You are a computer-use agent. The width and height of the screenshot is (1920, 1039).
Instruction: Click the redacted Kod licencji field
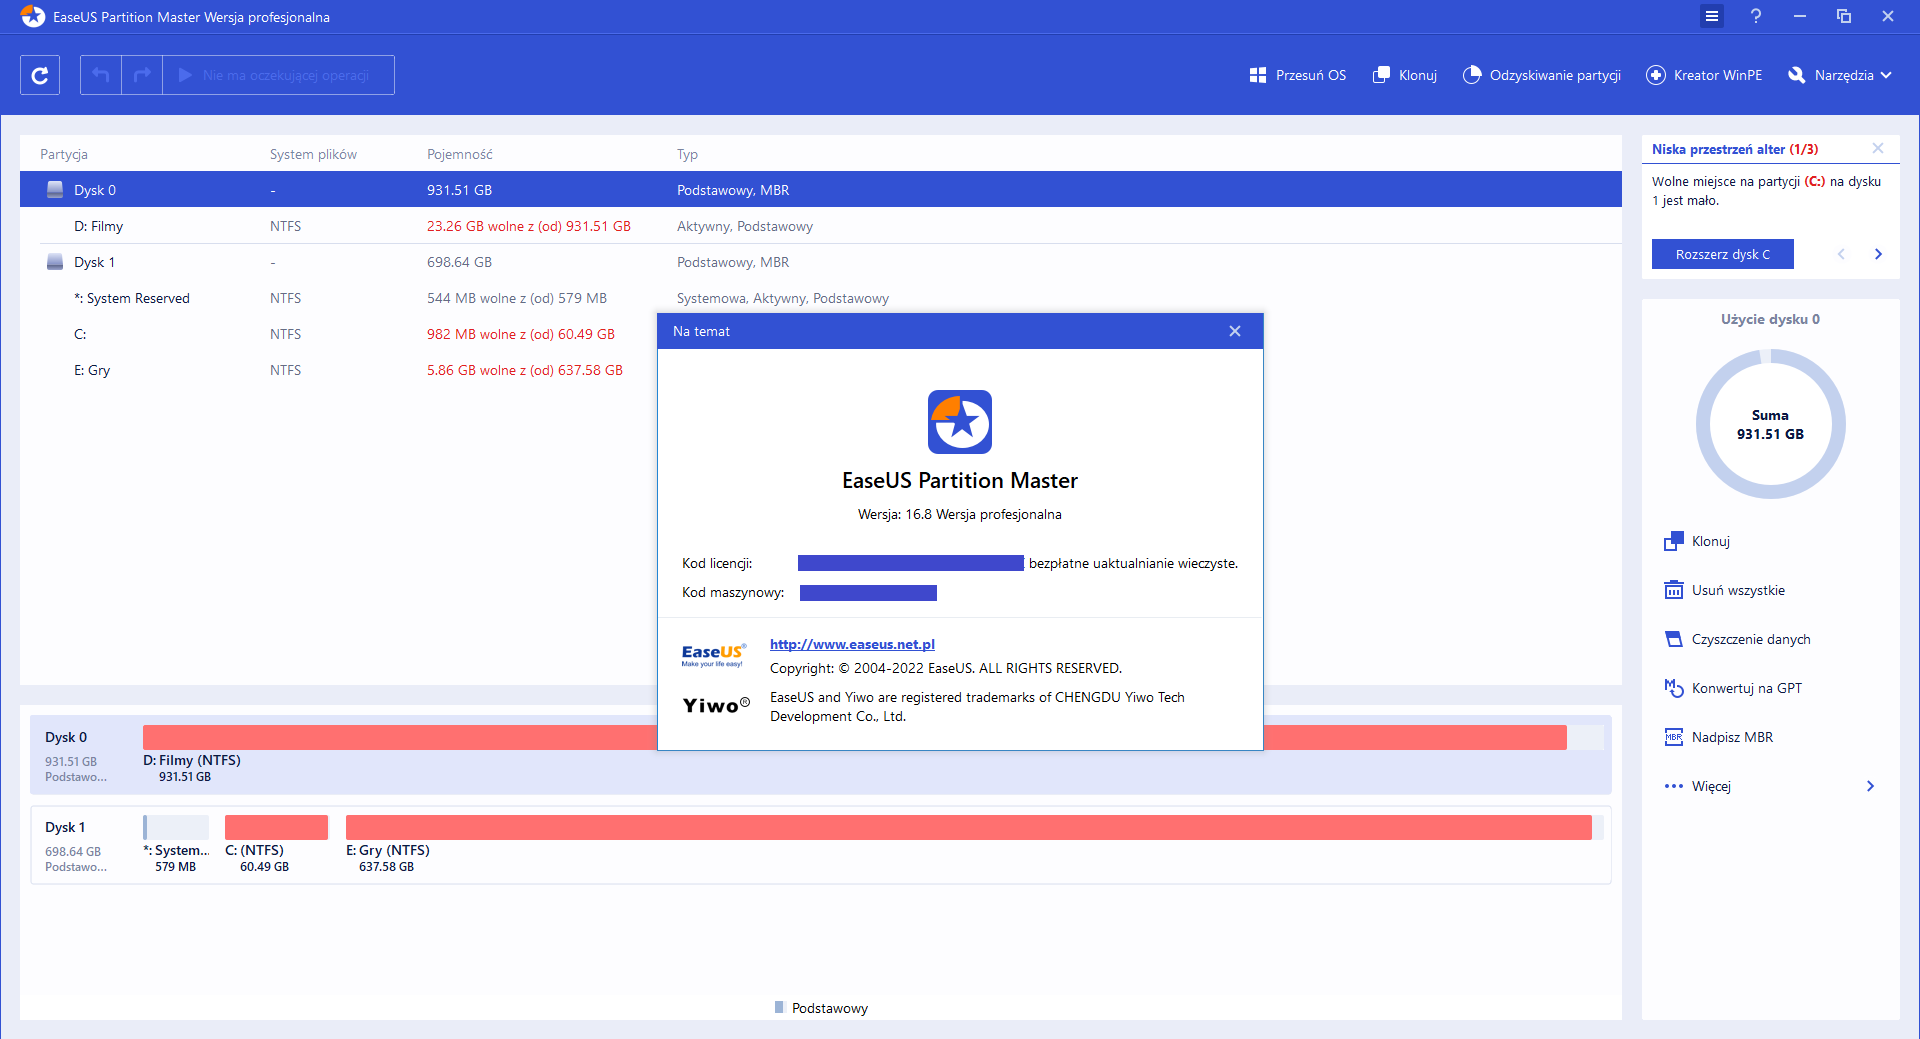click(x=911, y=563)
